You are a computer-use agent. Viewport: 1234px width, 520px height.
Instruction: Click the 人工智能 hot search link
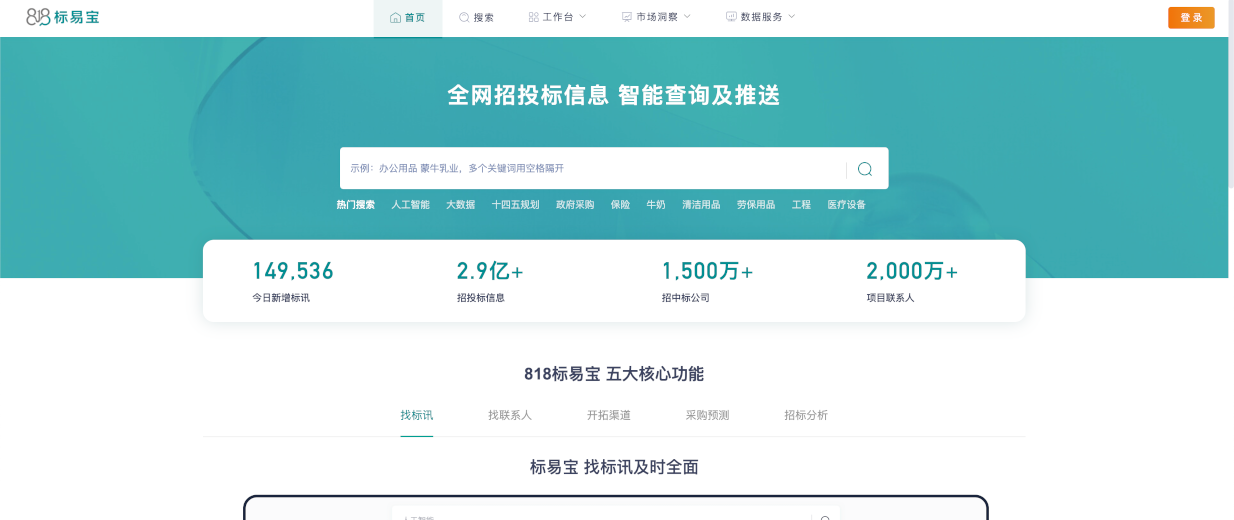(410, 205)
